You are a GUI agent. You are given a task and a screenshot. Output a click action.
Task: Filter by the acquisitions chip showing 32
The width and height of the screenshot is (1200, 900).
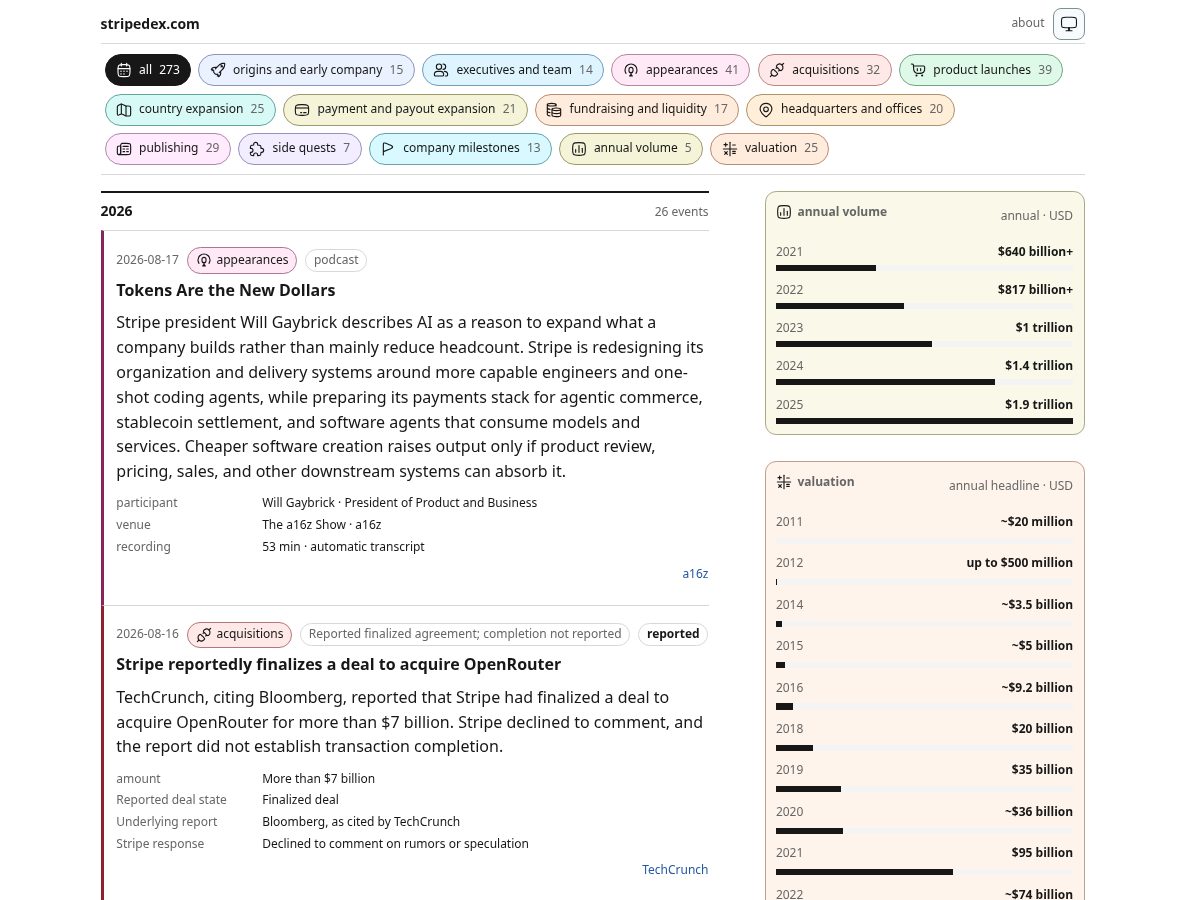point(825,70)
